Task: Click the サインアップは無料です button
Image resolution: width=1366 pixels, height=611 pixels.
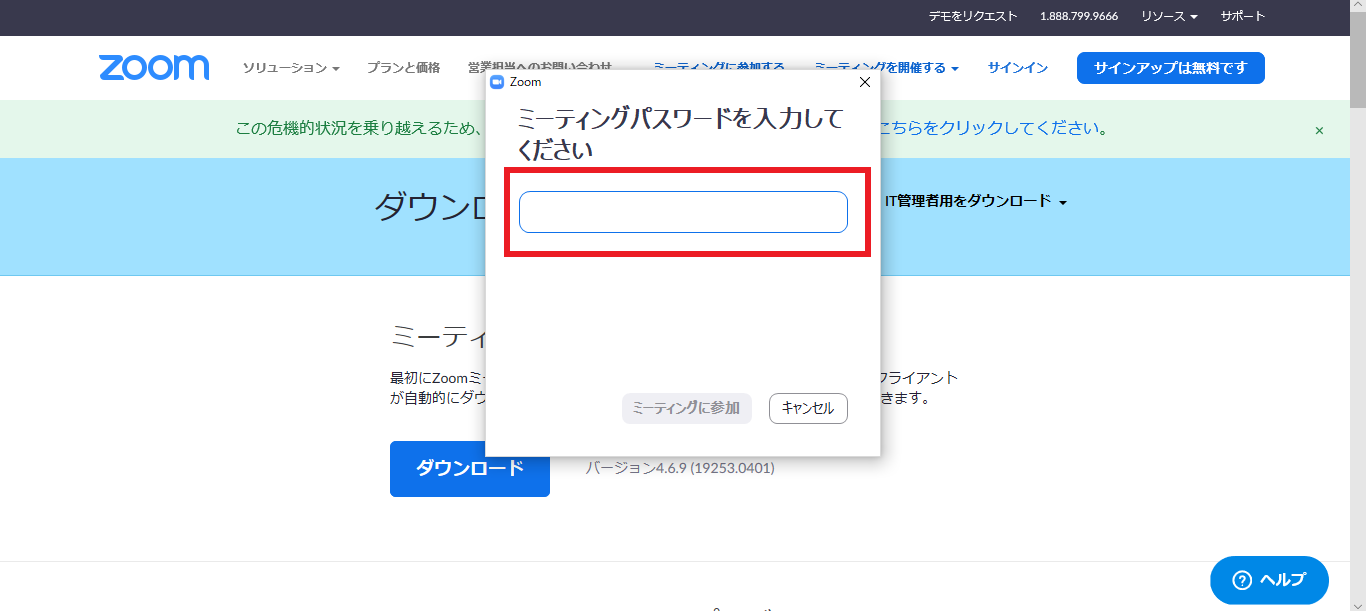Action: pyautogui.click(x=1171, y=68)
